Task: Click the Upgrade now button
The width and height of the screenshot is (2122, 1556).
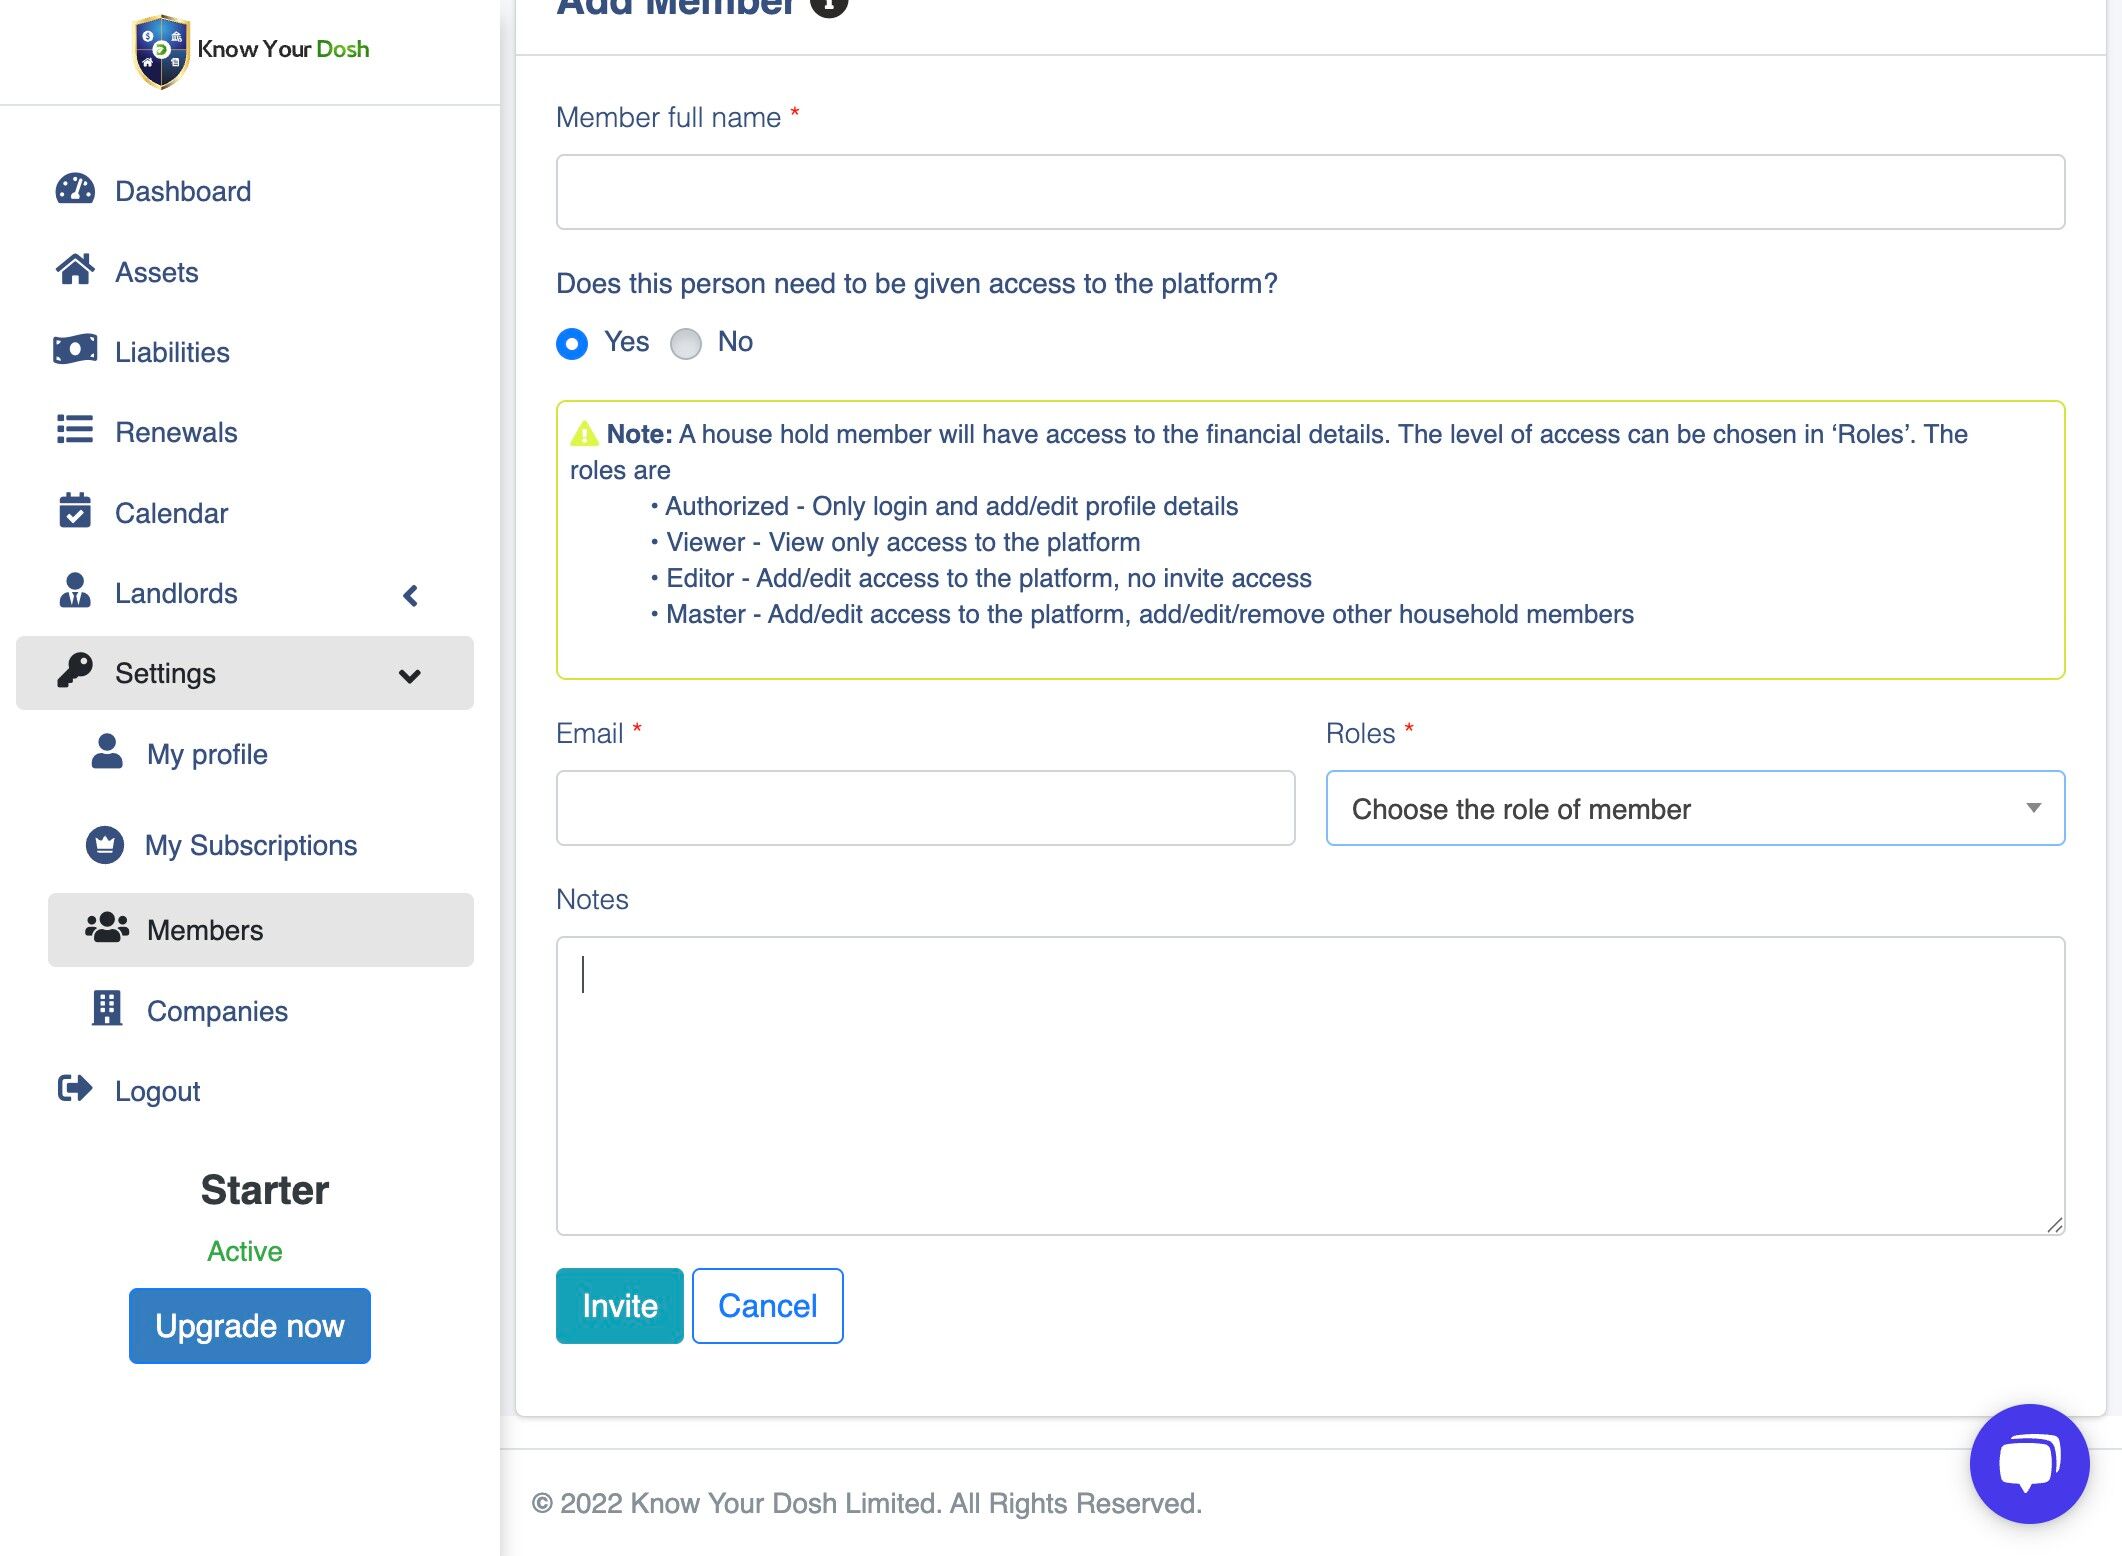Action: (x=249, y=1325)
